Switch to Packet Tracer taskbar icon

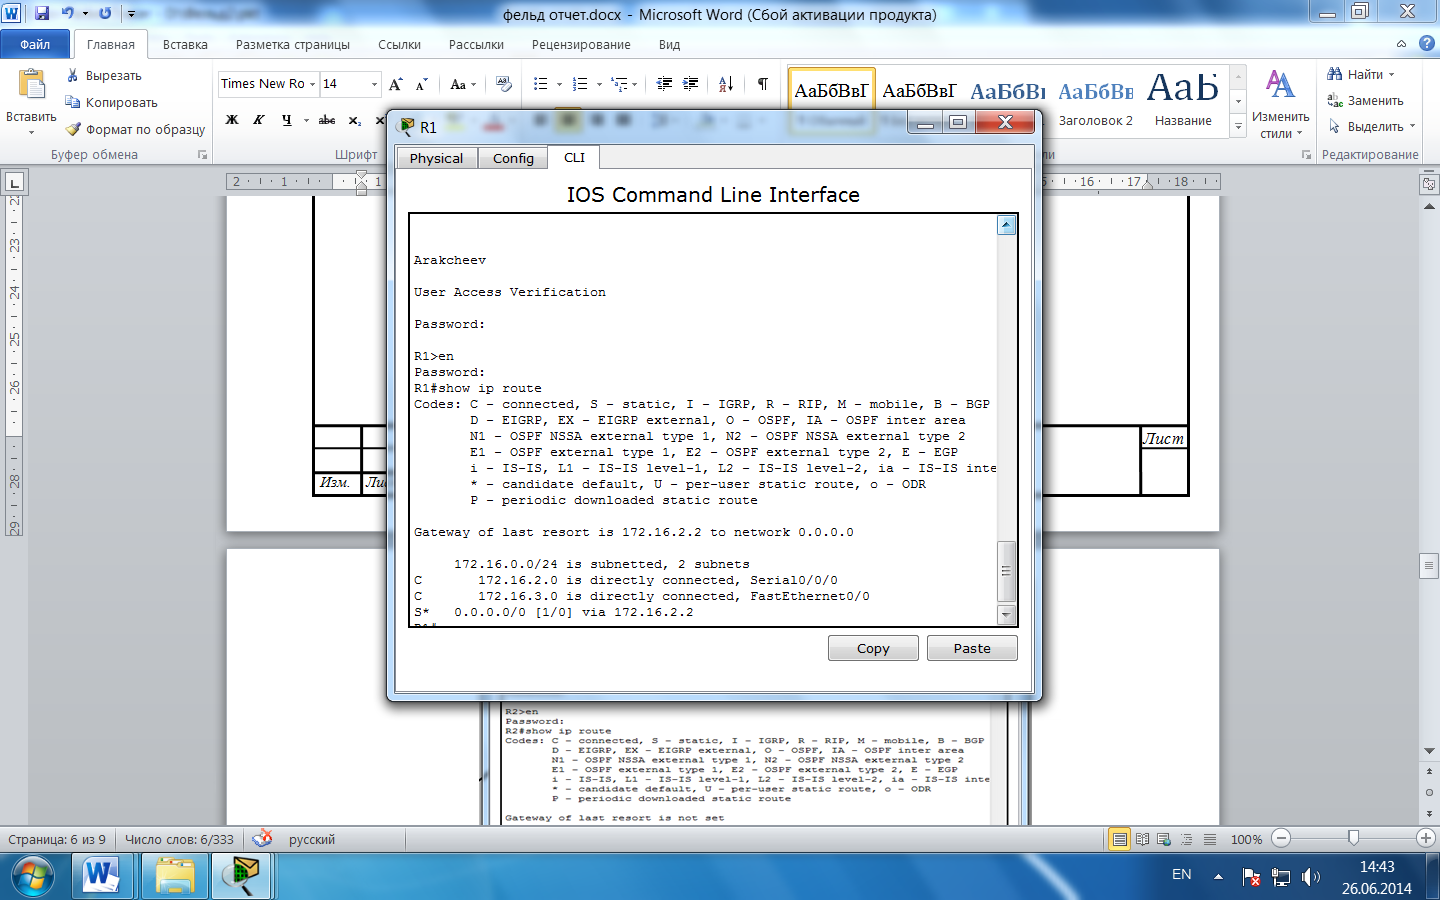click(240, 876)
